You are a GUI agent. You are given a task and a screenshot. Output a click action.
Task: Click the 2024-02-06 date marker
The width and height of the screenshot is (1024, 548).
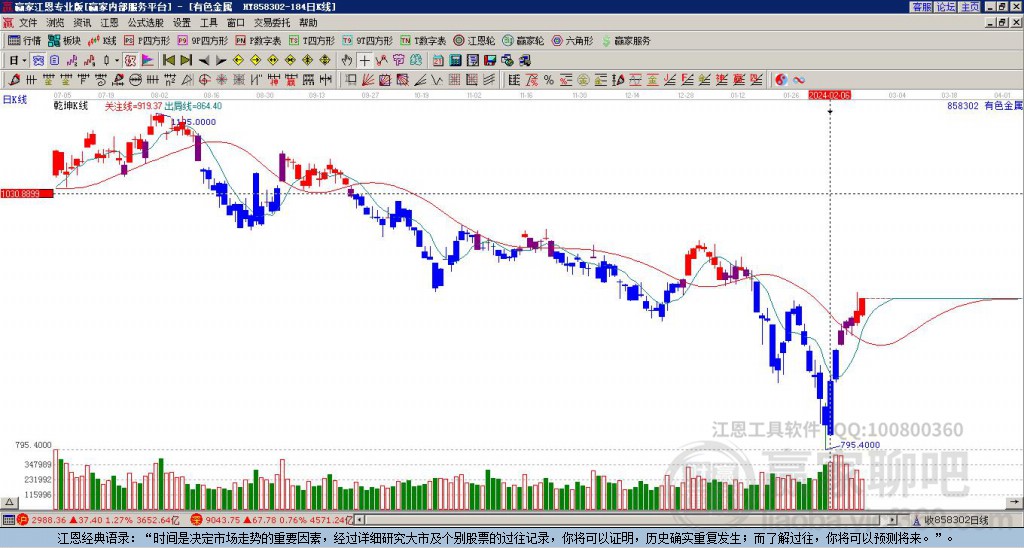(829, 95)
